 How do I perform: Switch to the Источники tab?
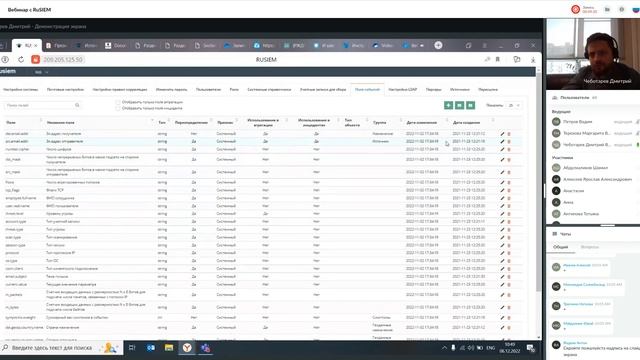tap(460, 89)
